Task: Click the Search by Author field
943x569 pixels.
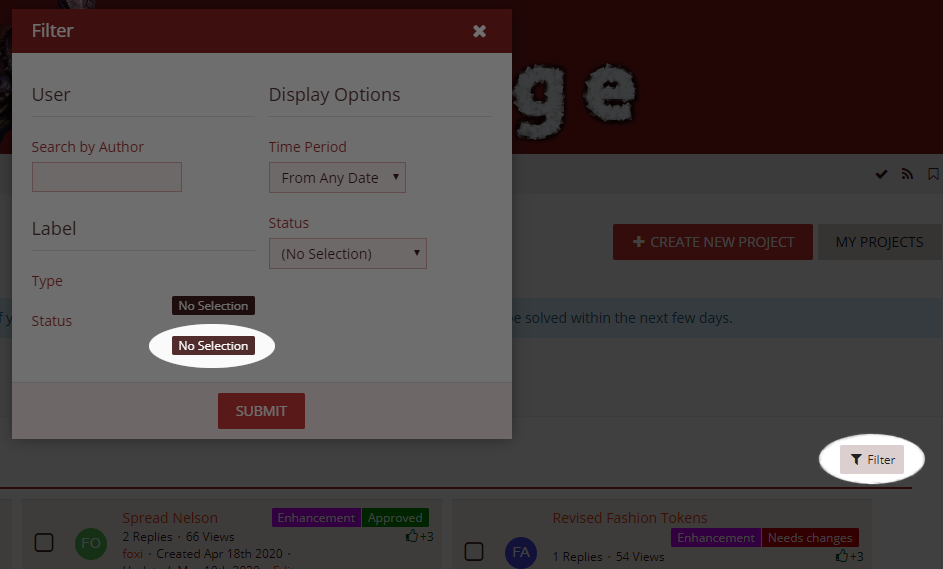Action: (107, 177)
